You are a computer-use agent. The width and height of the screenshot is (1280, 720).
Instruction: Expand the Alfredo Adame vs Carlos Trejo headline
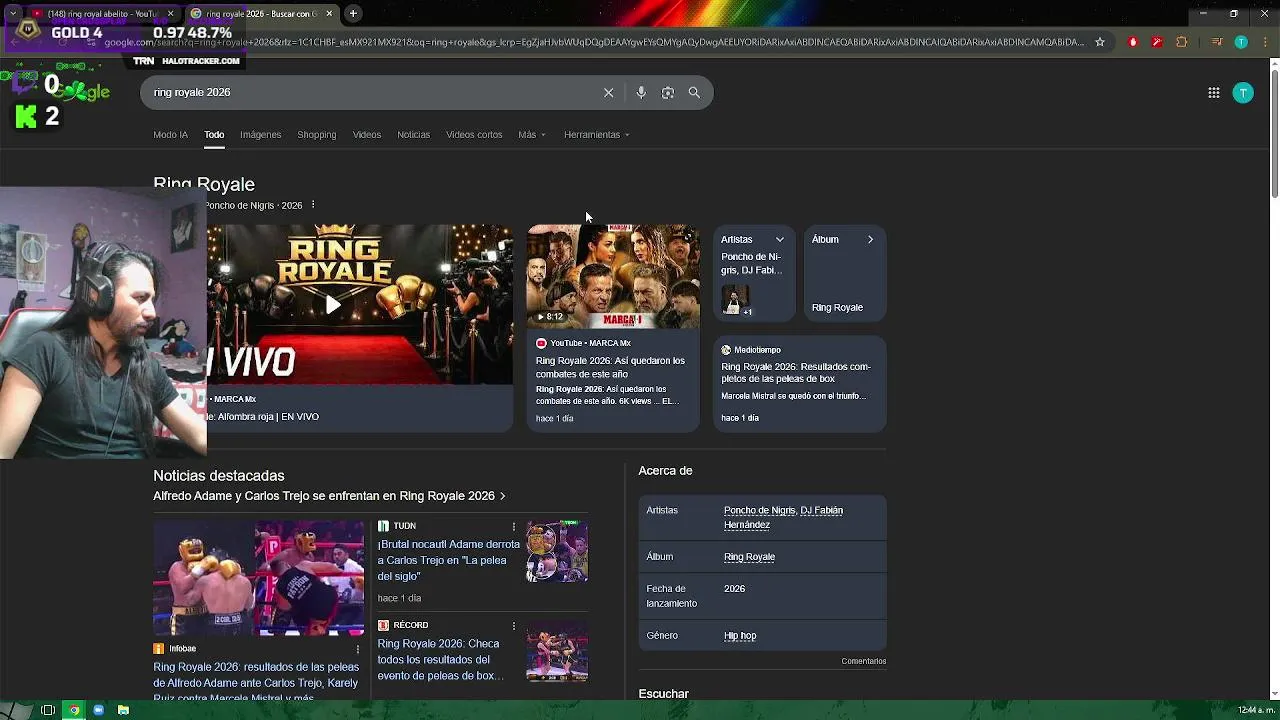pos(329,496)
